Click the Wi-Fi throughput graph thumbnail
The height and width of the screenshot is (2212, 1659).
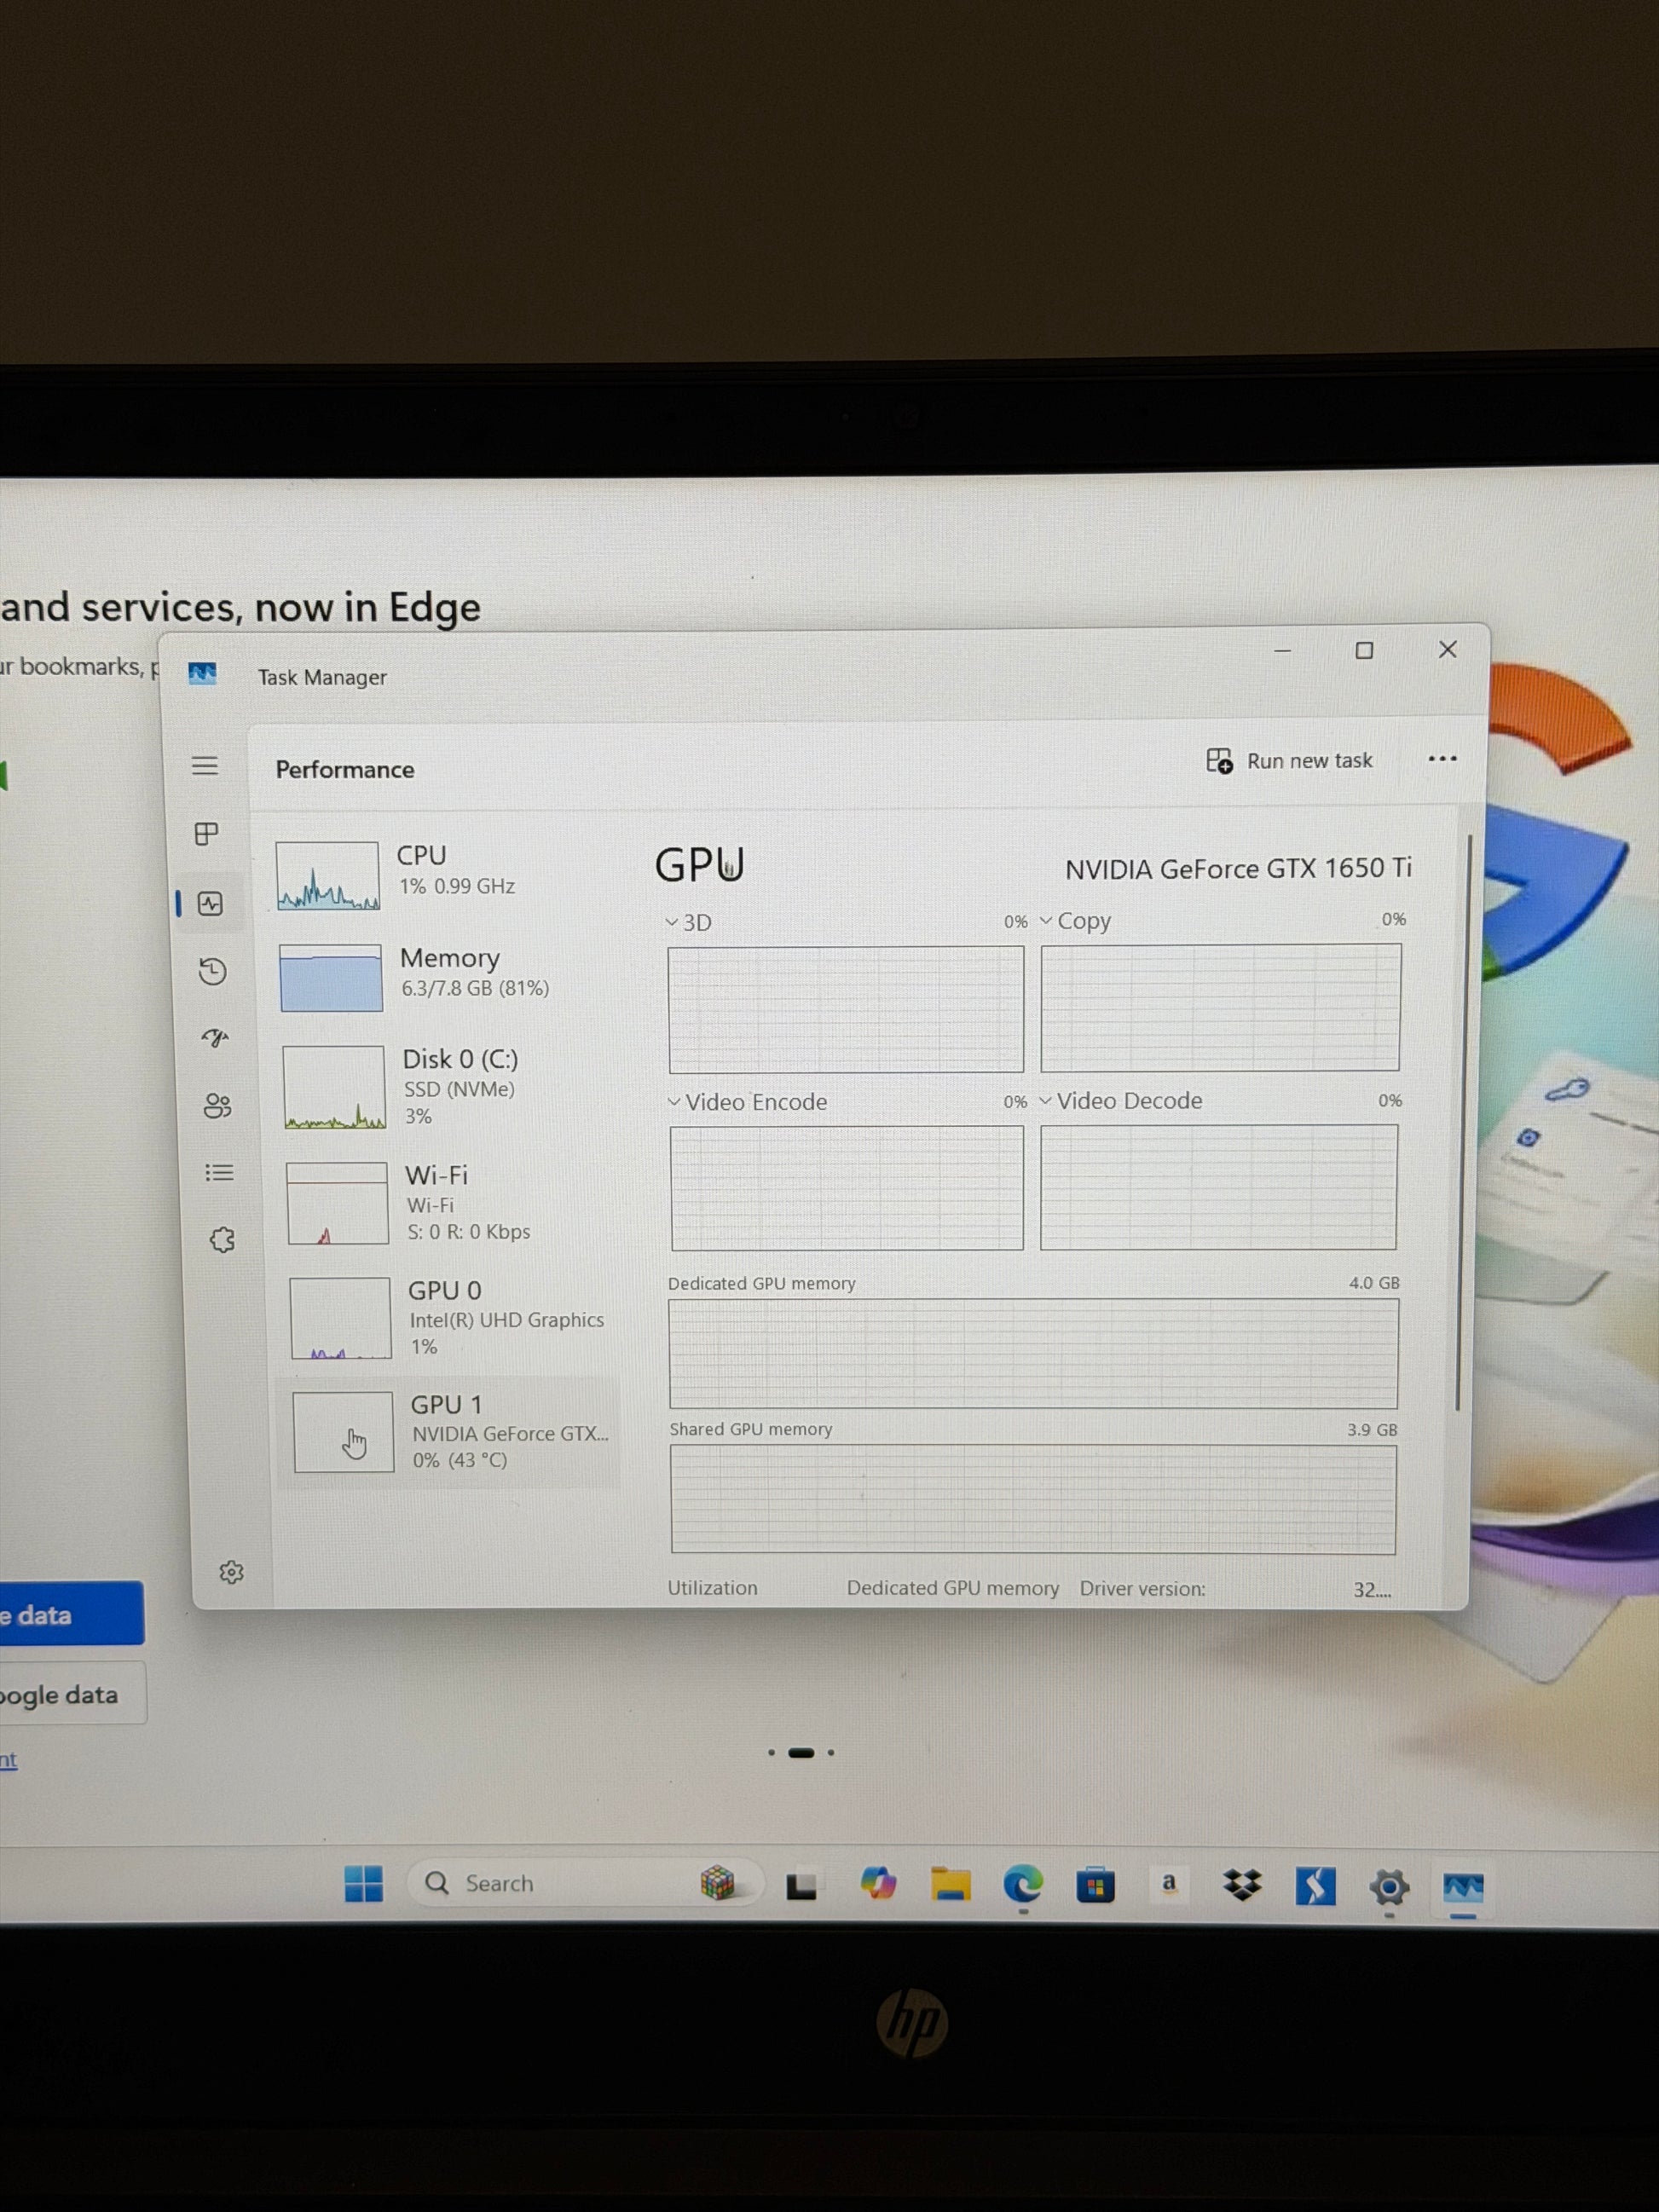click(337, 1203)
